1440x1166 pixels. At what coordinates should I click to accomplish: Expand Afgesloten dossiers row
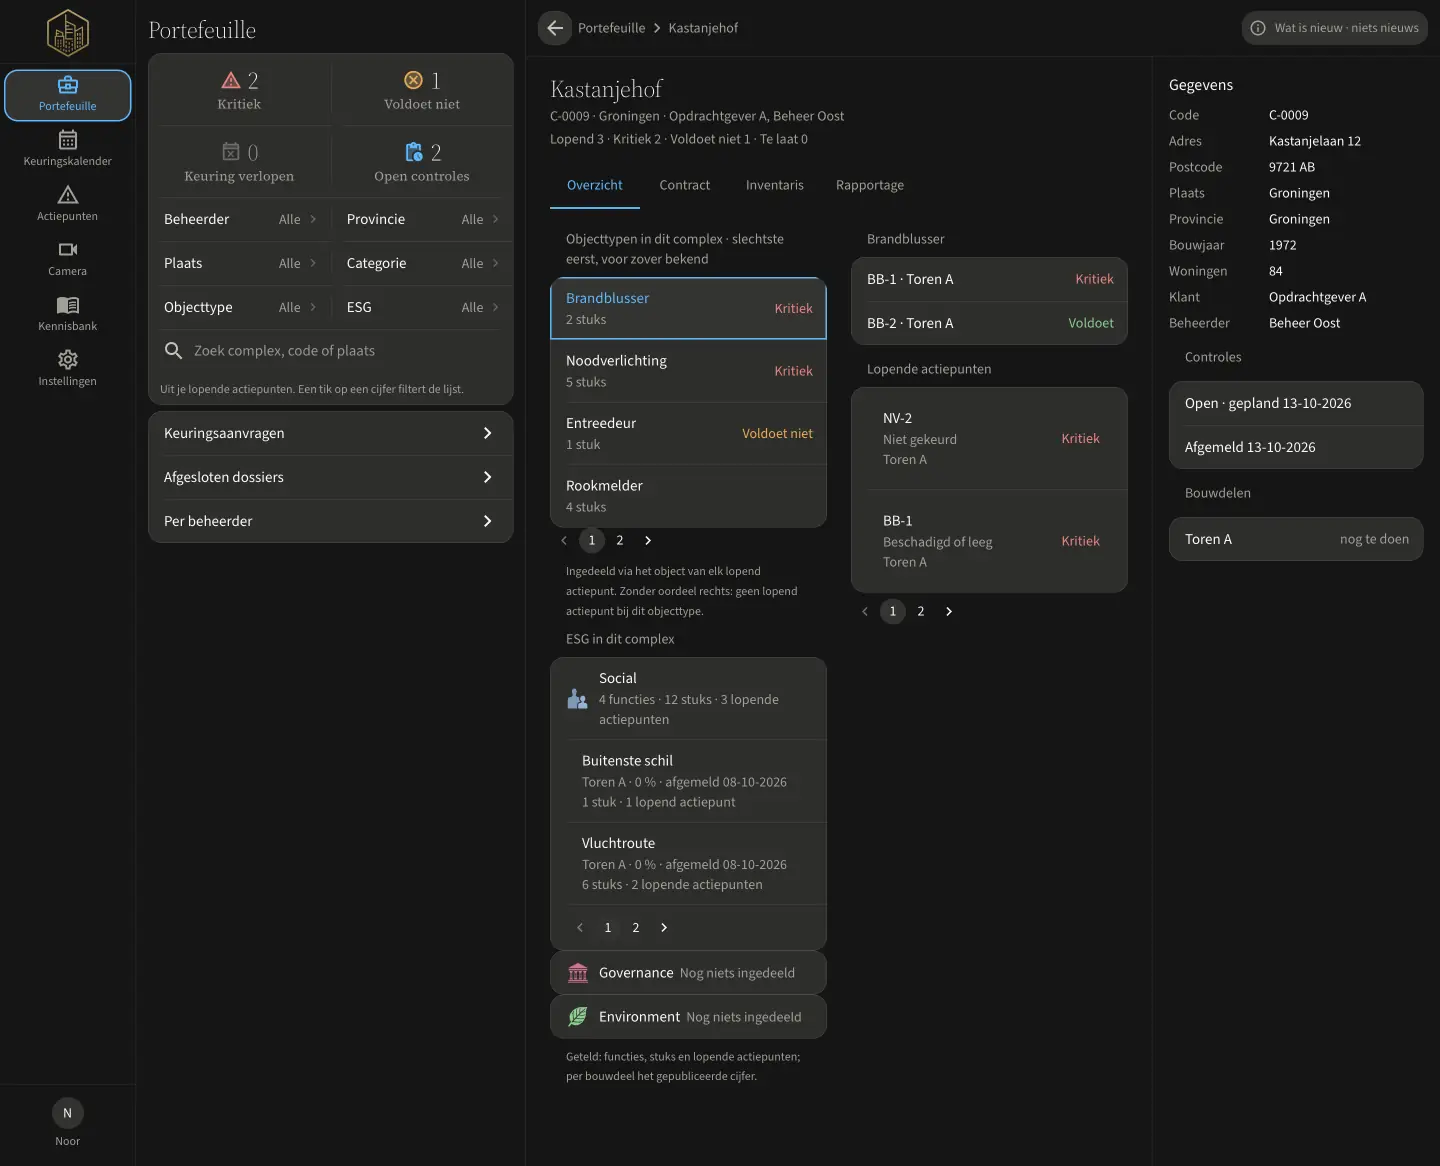click(x=330, y=477)
